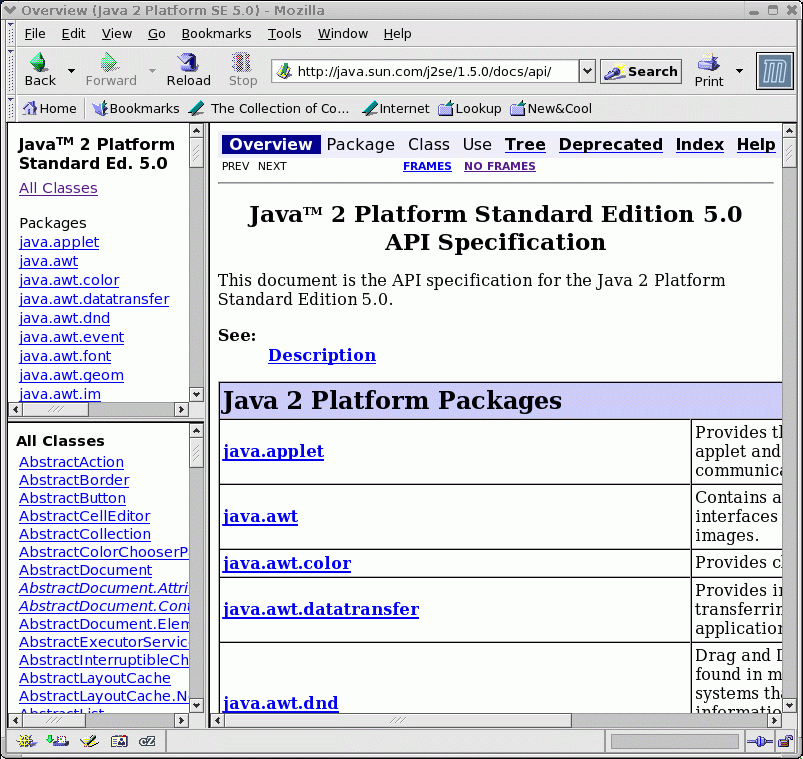Open the Bookmarks item in personal toolbar
The width and height of the screenshot is (803, 759).
click(x=136, y=109)
